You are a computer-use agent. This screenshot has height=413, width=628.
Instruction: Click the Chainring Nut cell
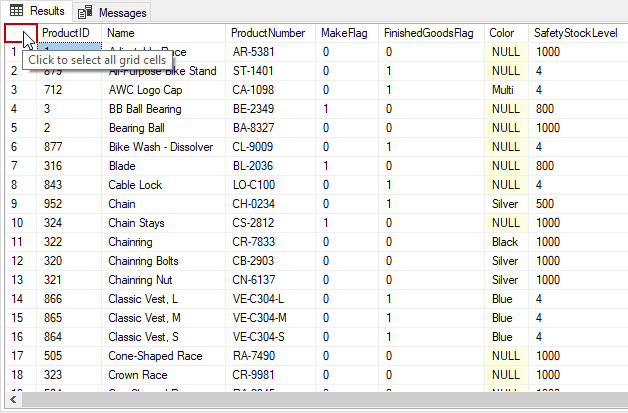pyautogui.click(x=164, y=280)
